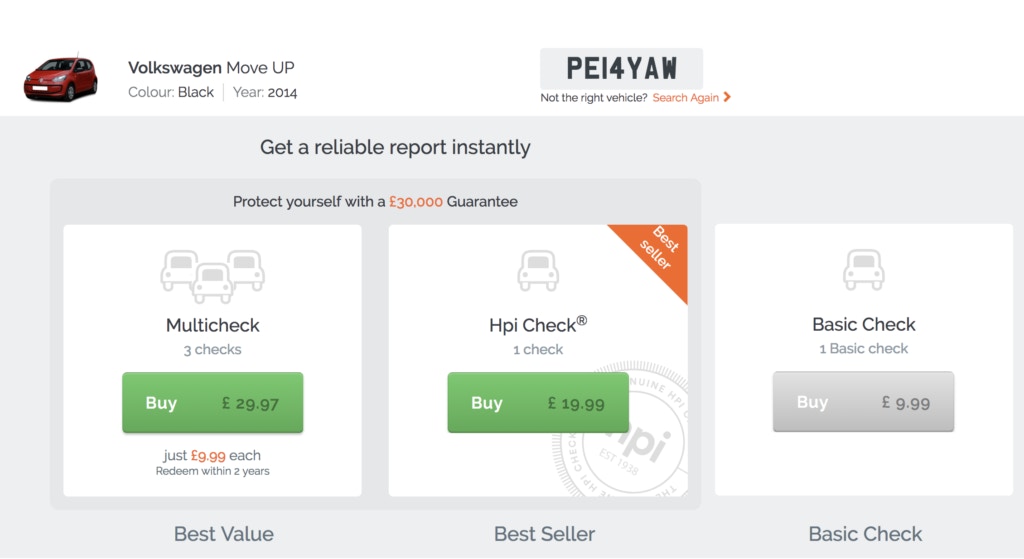Click the Multicheck package title
Screen dimensions: 1024x559
click(x=212, y=325)
